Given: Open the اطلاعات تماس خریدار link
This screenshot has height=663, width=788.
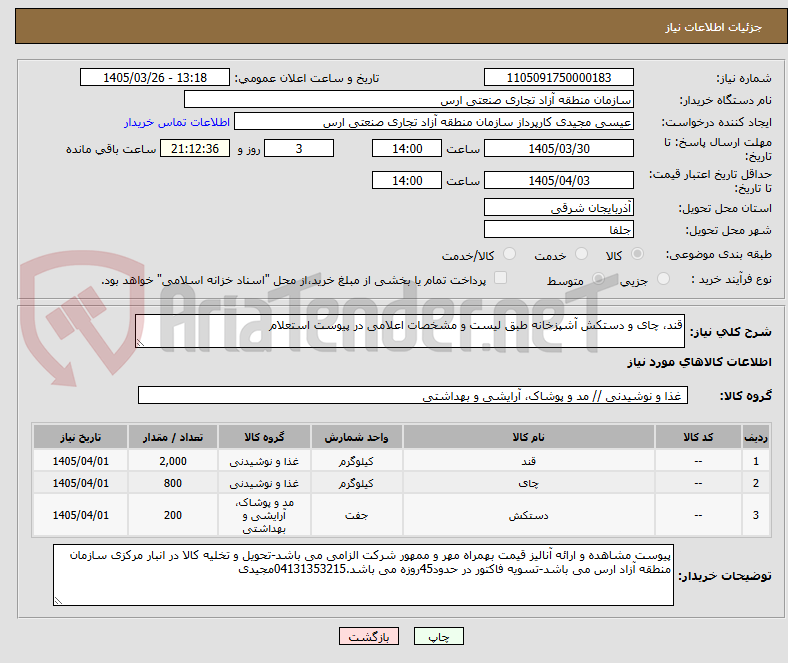Looking at the screenshot, I should pos(177,122).
